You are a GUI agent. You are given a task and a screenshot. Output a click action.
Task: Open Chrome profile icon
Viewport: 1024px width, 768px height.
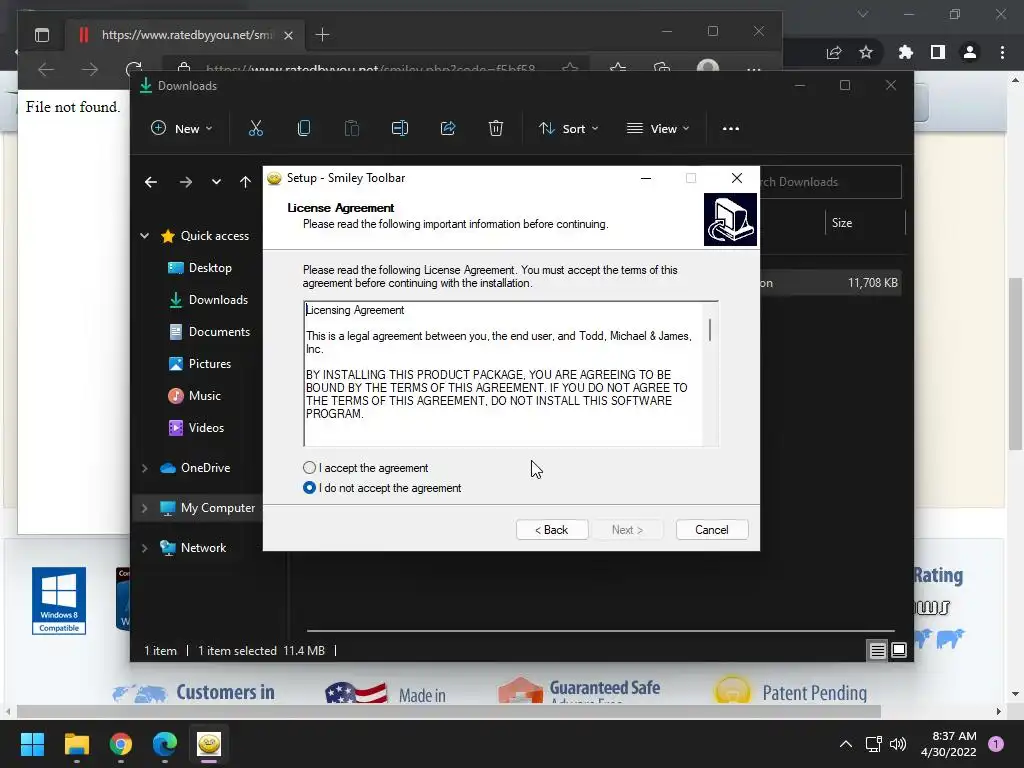pos(970,52)
